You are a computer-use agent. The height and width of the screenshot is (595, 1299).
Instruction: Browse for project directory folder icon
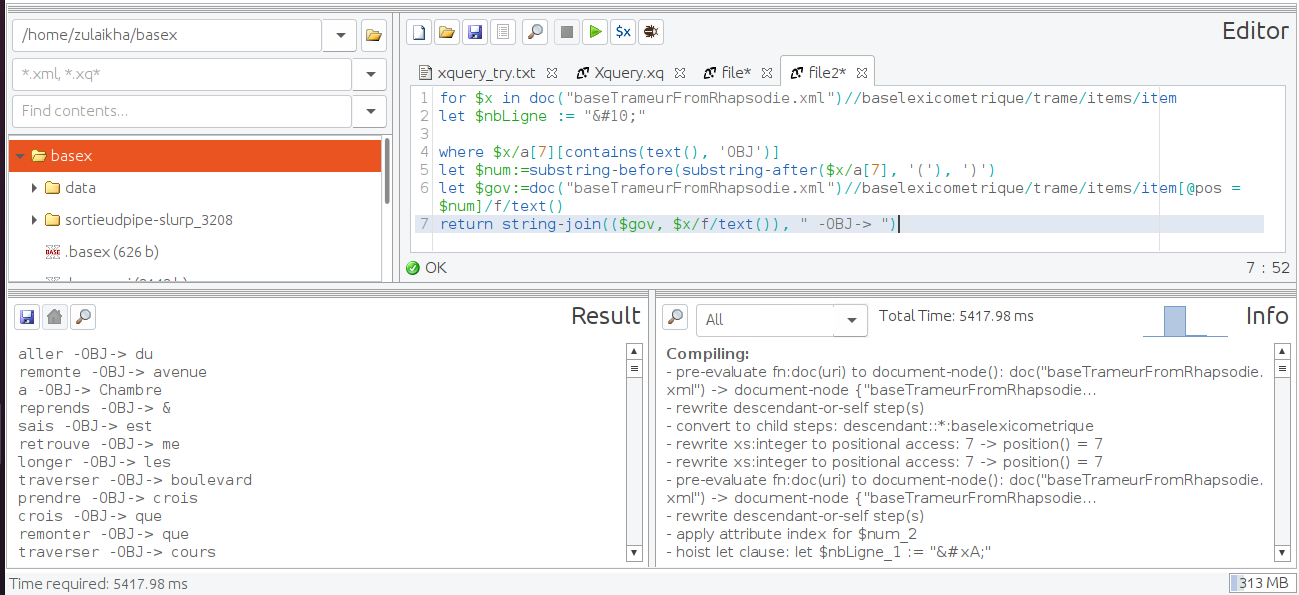pos(374,35)
